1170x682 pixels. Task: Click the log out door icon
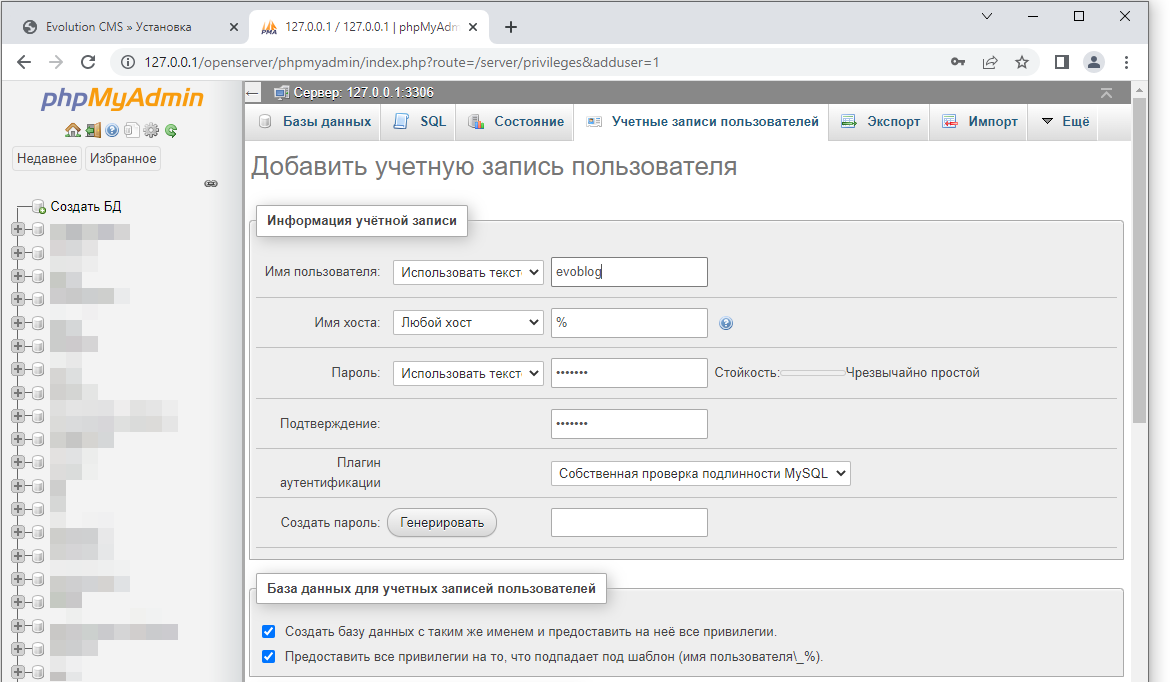click(x=92, y=130)
